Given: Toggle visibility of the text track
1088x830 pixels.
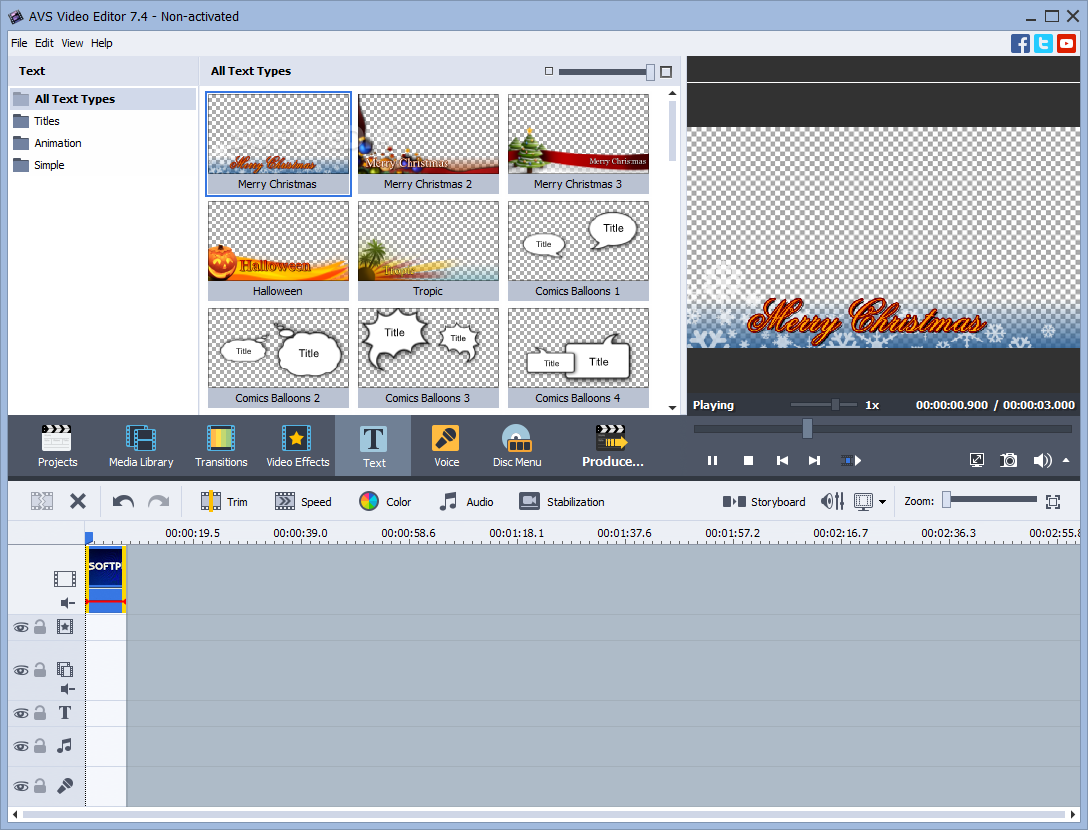Looking at the screenshot, I should tap(21, 713).
